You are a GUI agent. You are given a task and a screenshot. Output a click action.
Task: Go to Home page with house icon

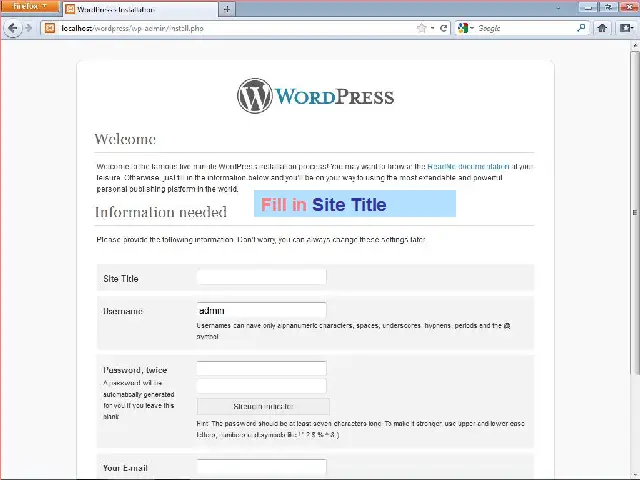[602, 28]
